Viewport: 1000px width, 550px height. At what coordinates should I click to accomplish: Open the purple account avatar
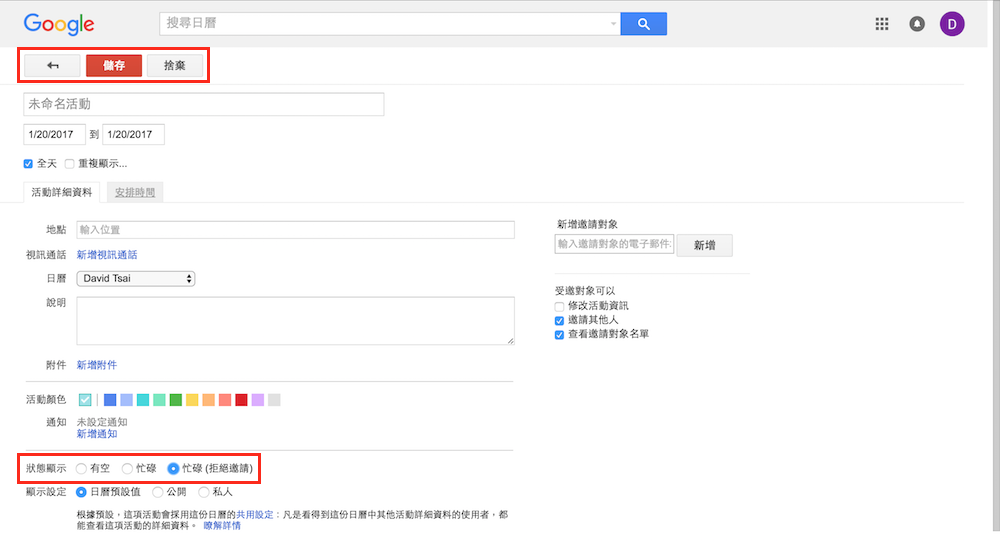tap(952, 24)
